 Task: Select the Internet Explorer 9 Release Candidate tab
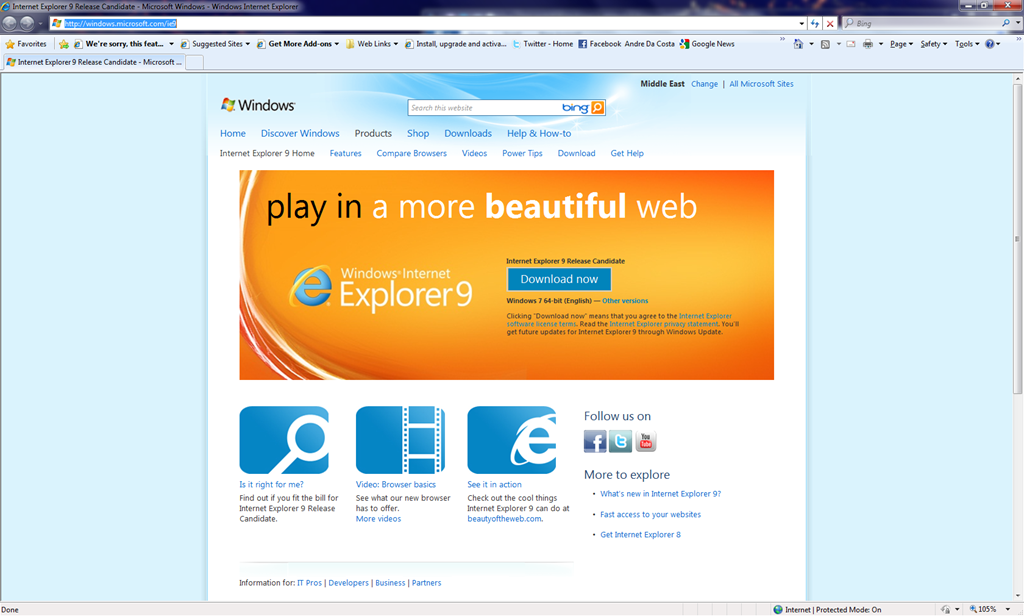pos(94,62)
